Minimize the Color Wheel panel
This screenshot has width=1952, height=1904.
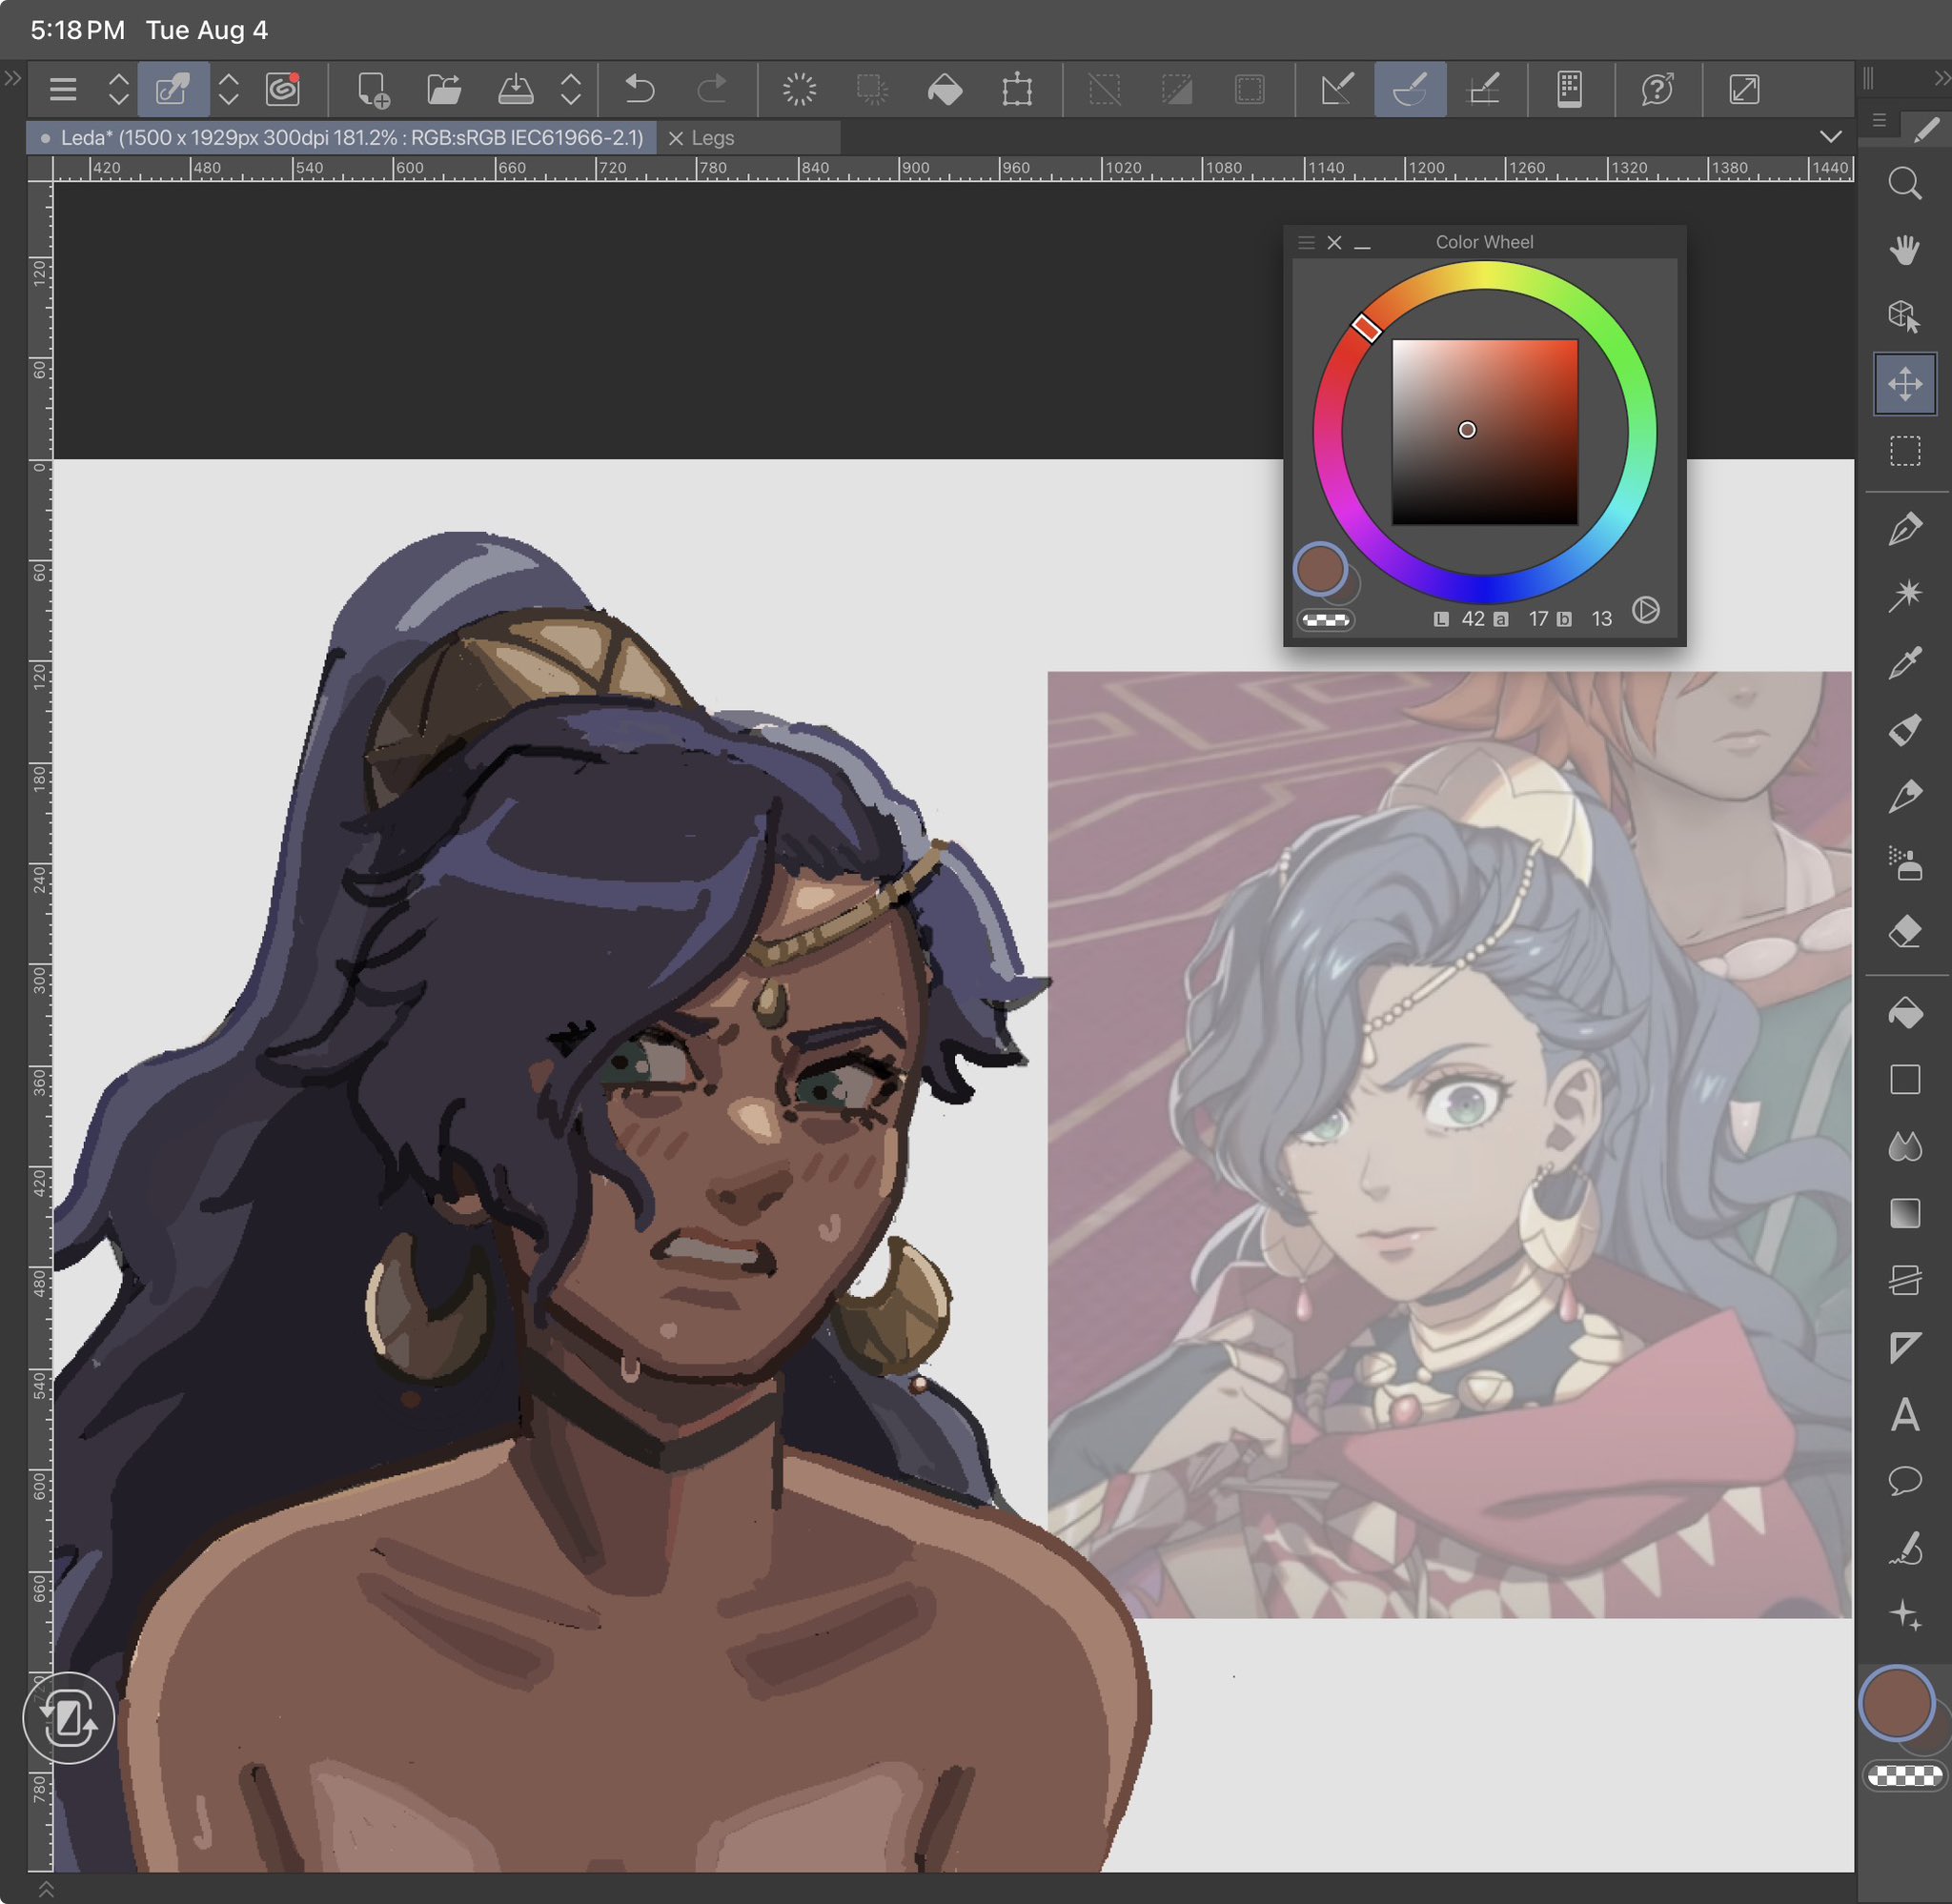[x=1362, y=245]
